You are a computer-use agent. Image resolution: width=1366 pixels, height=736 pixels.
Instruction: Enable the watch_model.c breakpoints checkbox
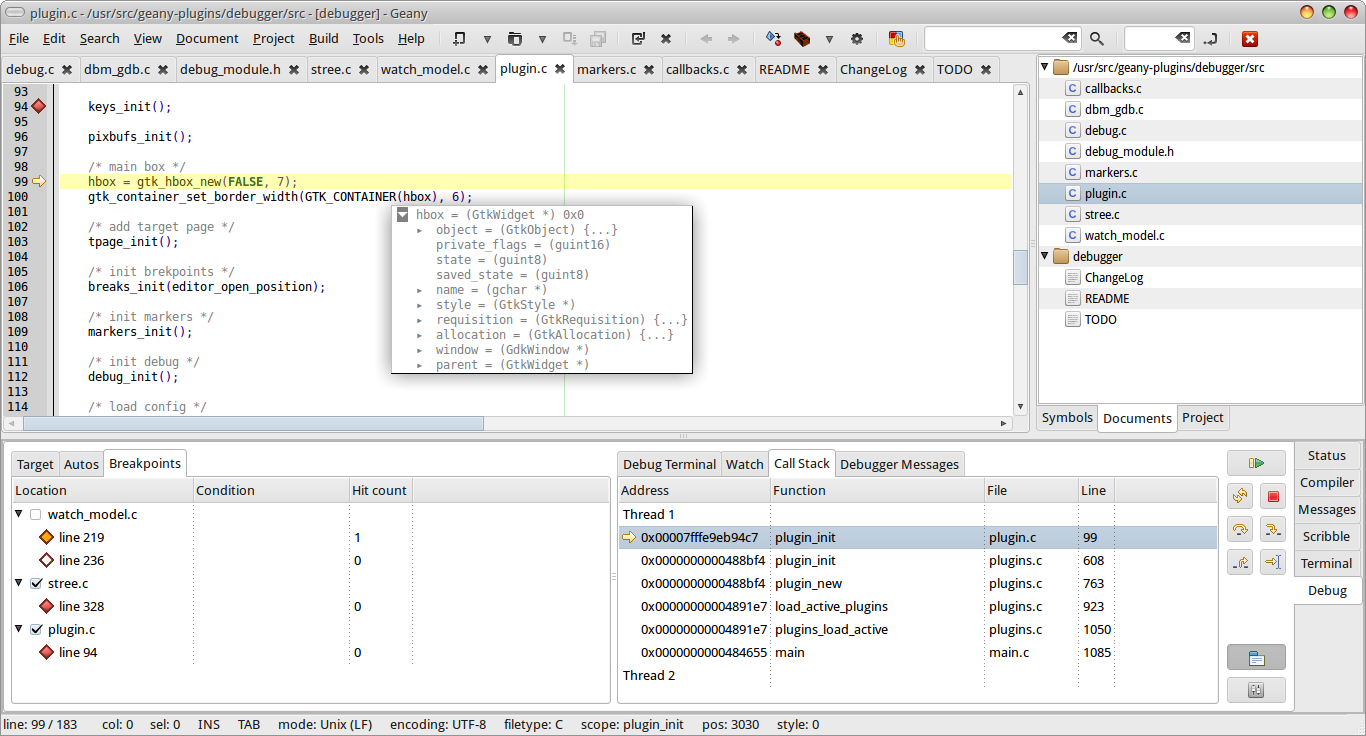coord(36,514)
